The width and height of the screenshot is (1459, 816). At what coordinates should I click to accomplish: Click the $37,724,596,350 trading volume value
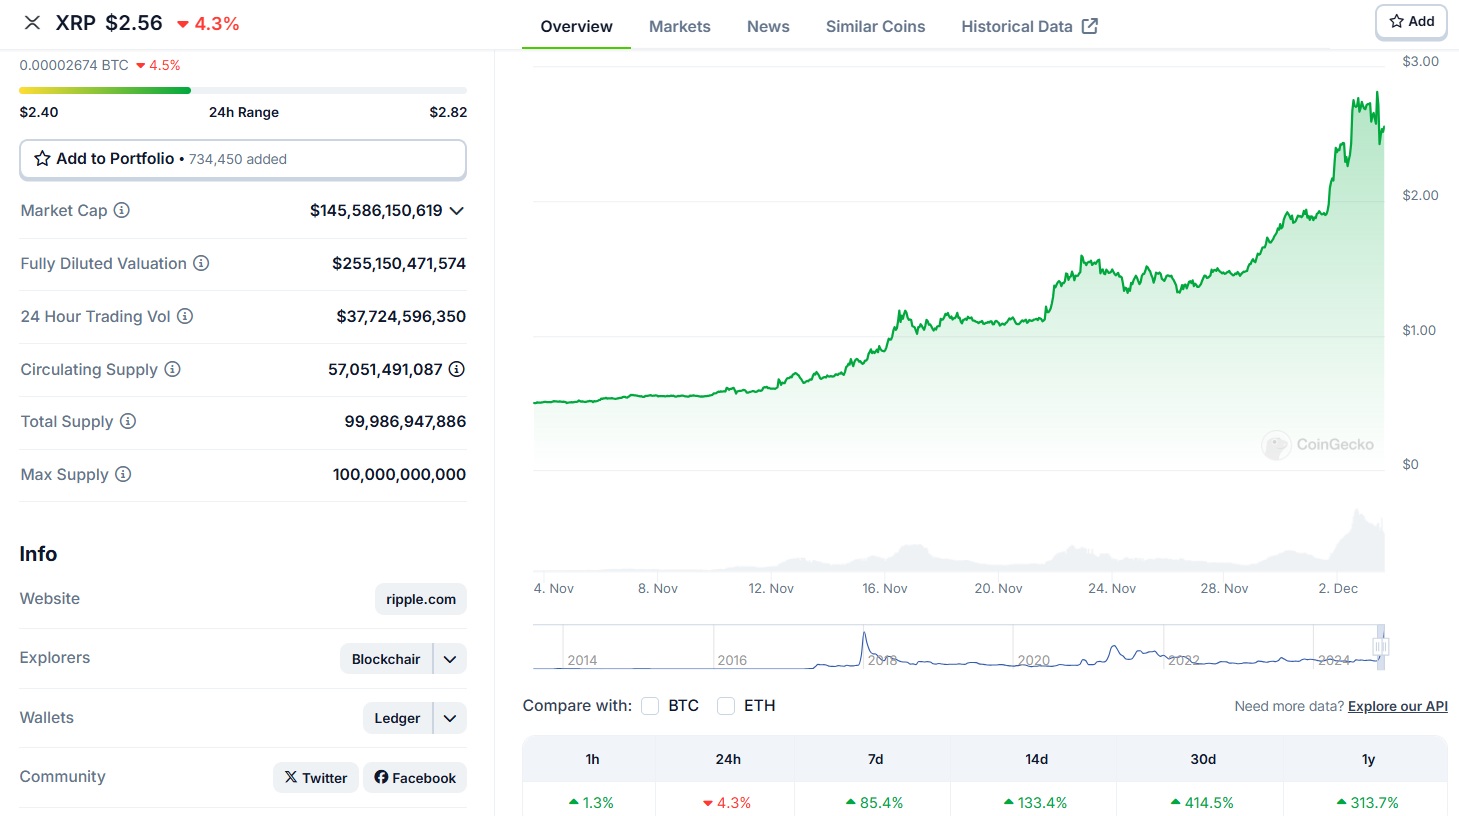click(x=401, y=316)
